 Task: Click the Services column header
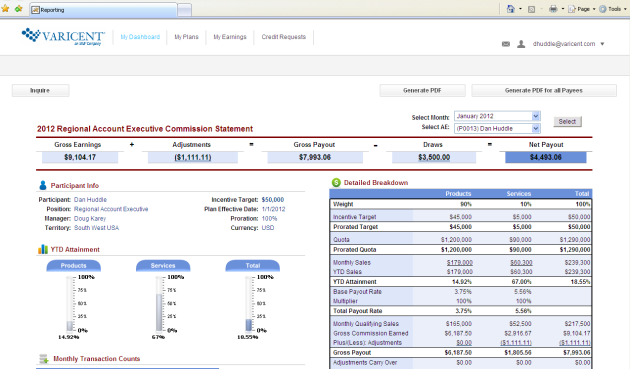coord(519,194)
